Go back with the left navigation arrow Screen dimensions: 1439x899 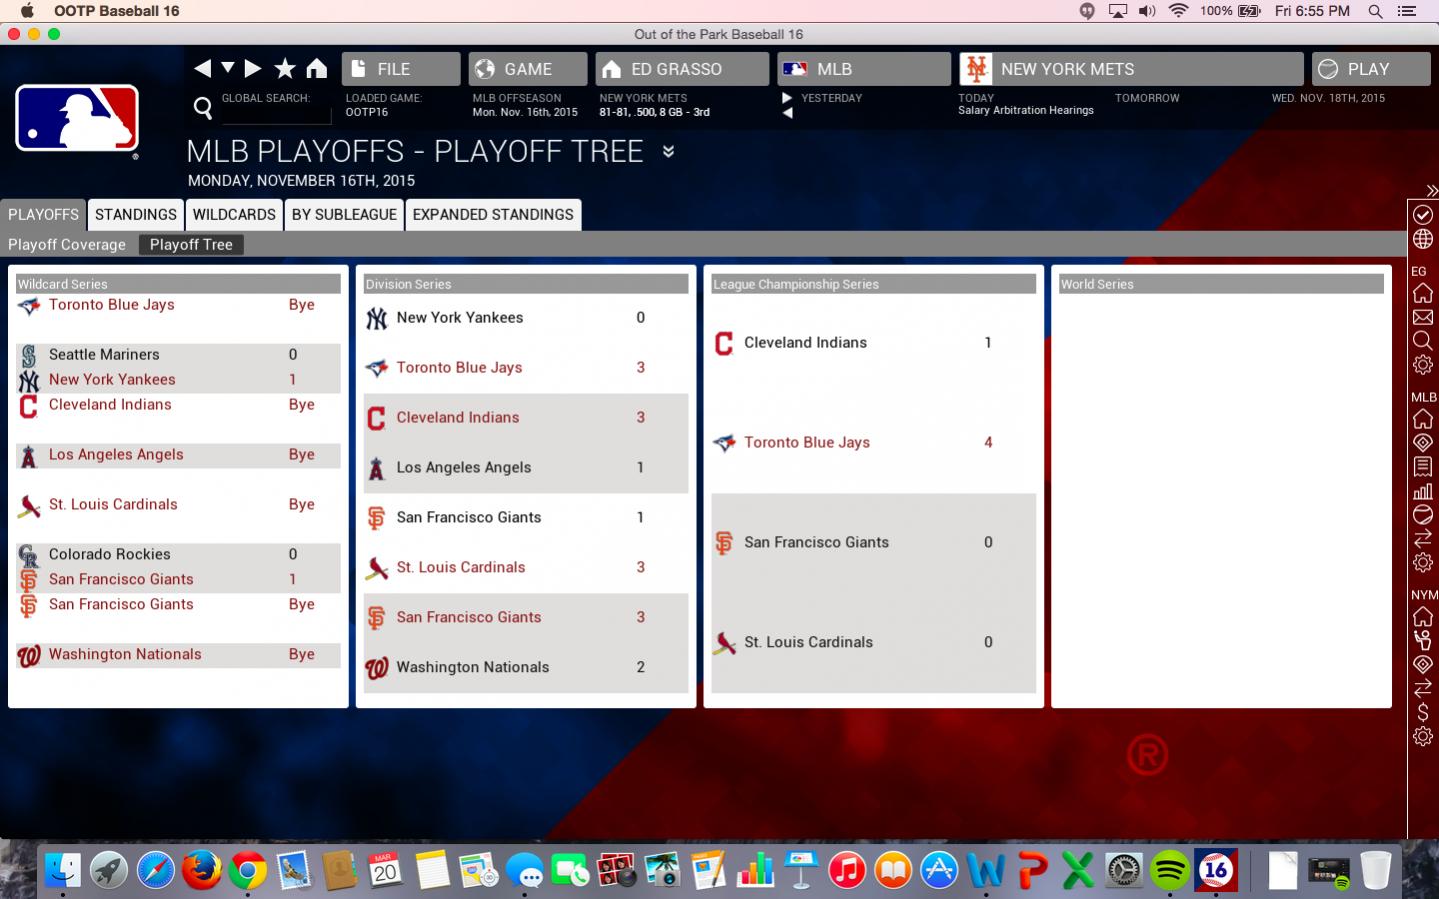(202, 68)
